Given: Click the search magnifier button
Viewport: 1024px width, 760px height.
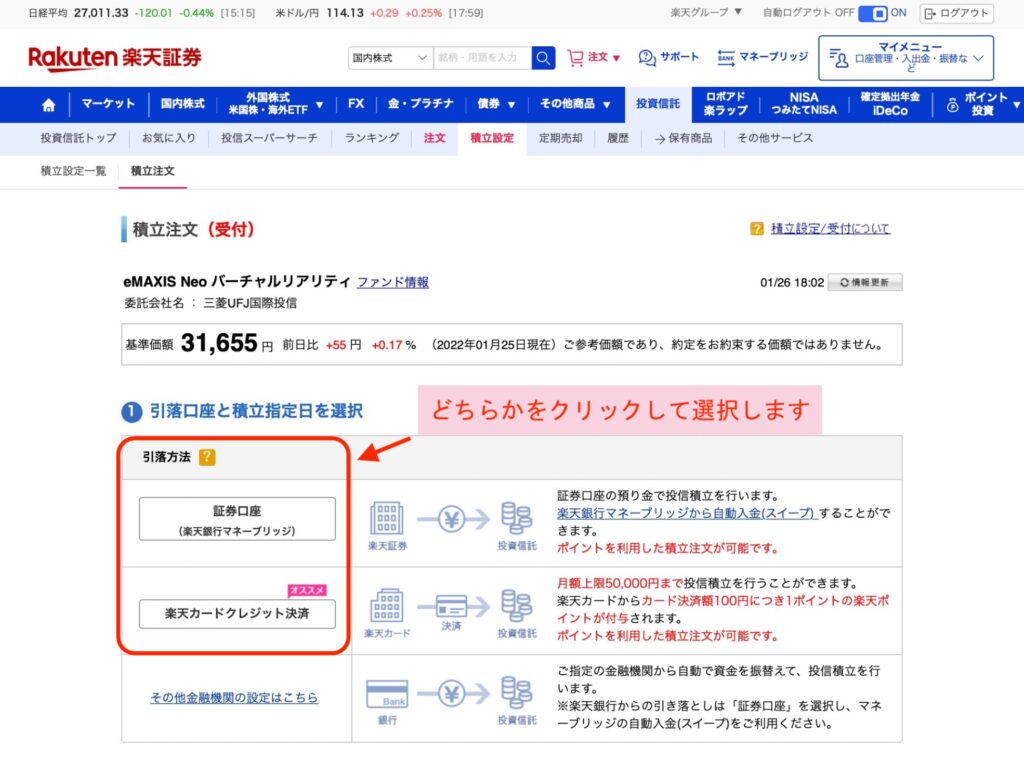Looking at the screenshot, I should 543,57.
